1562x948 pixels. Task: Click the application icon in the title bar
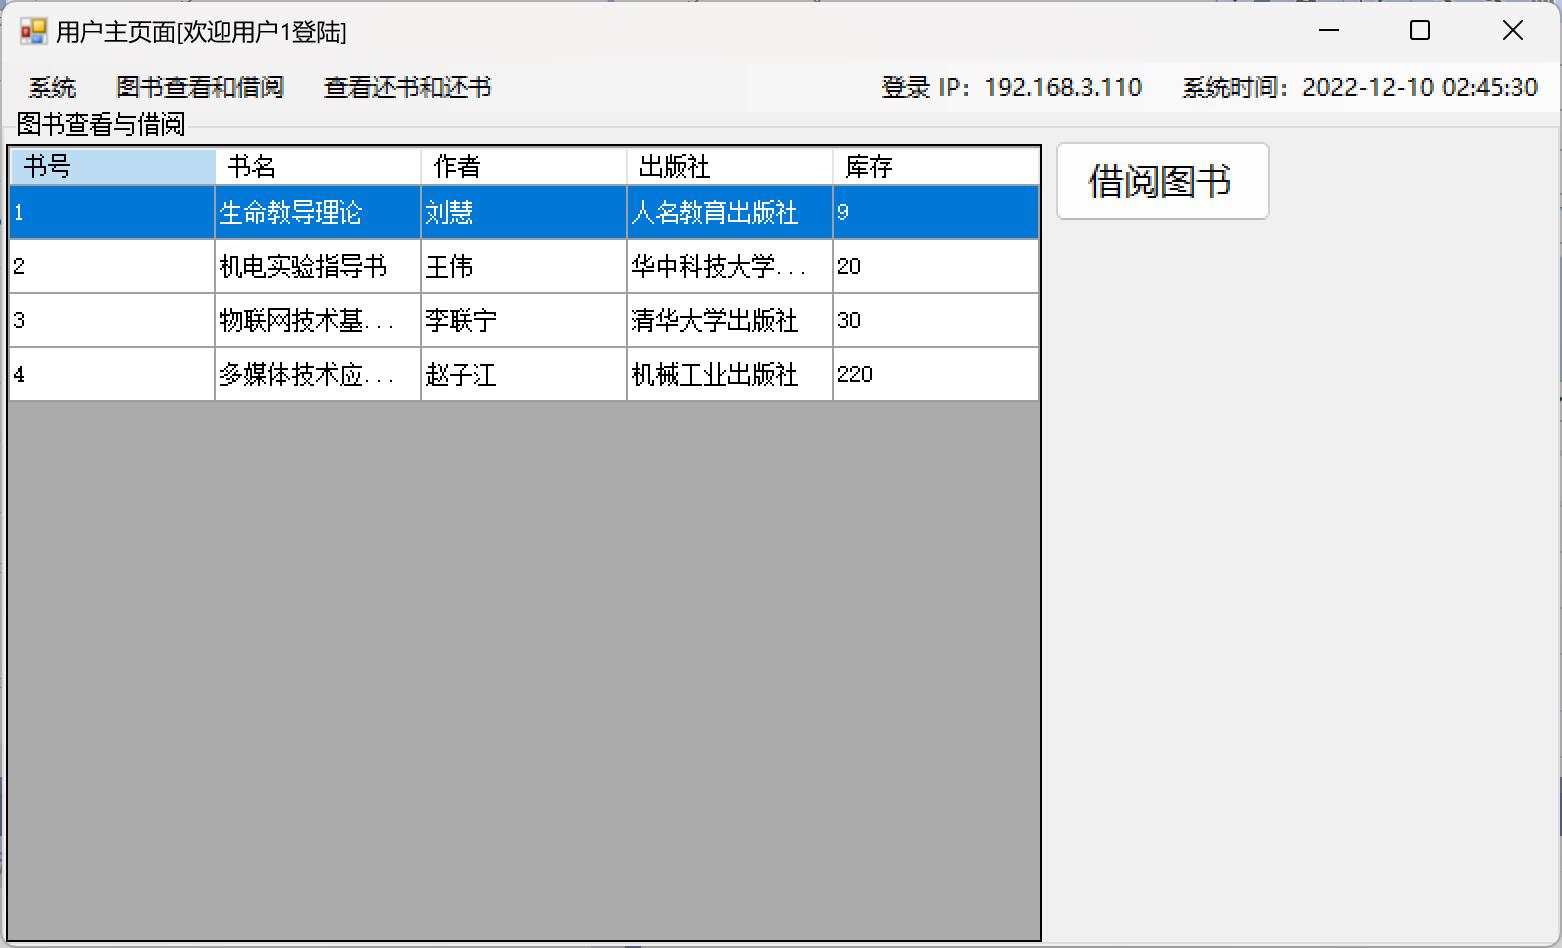[x=33, y=31]
